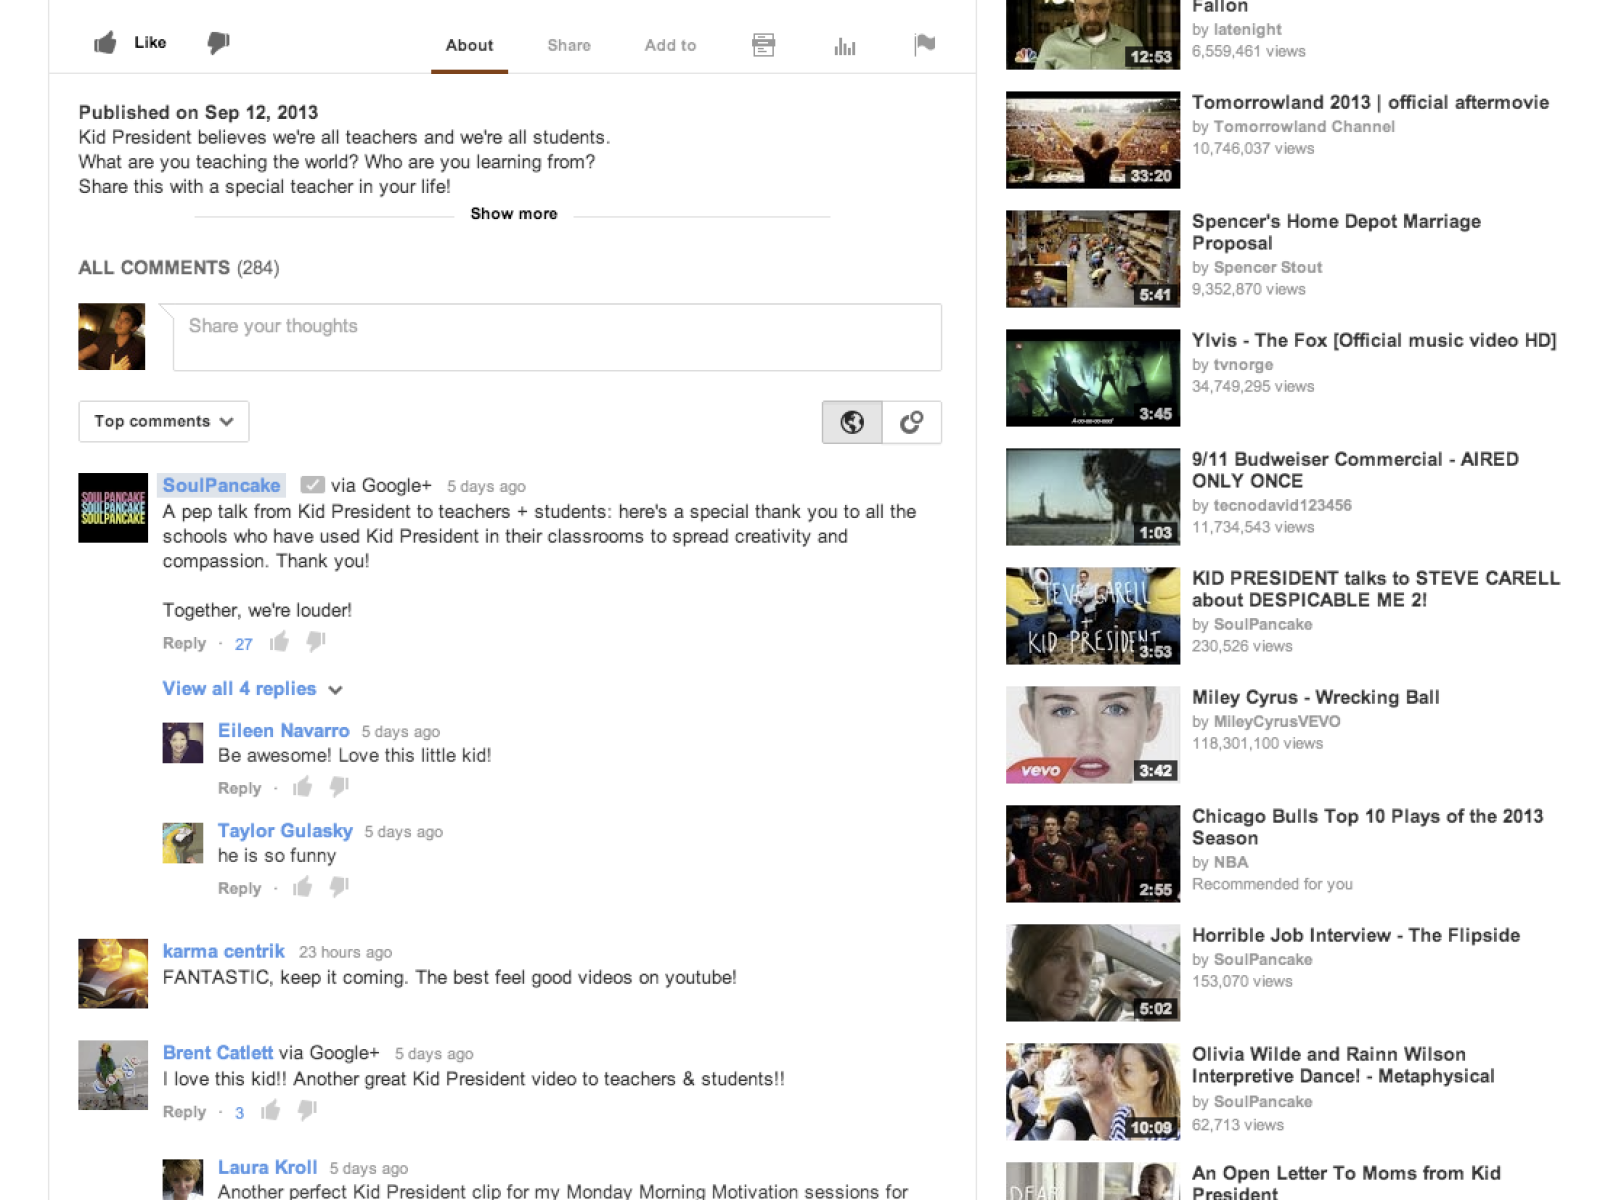Open the video statistics bar chart icon

coord(845,46)
